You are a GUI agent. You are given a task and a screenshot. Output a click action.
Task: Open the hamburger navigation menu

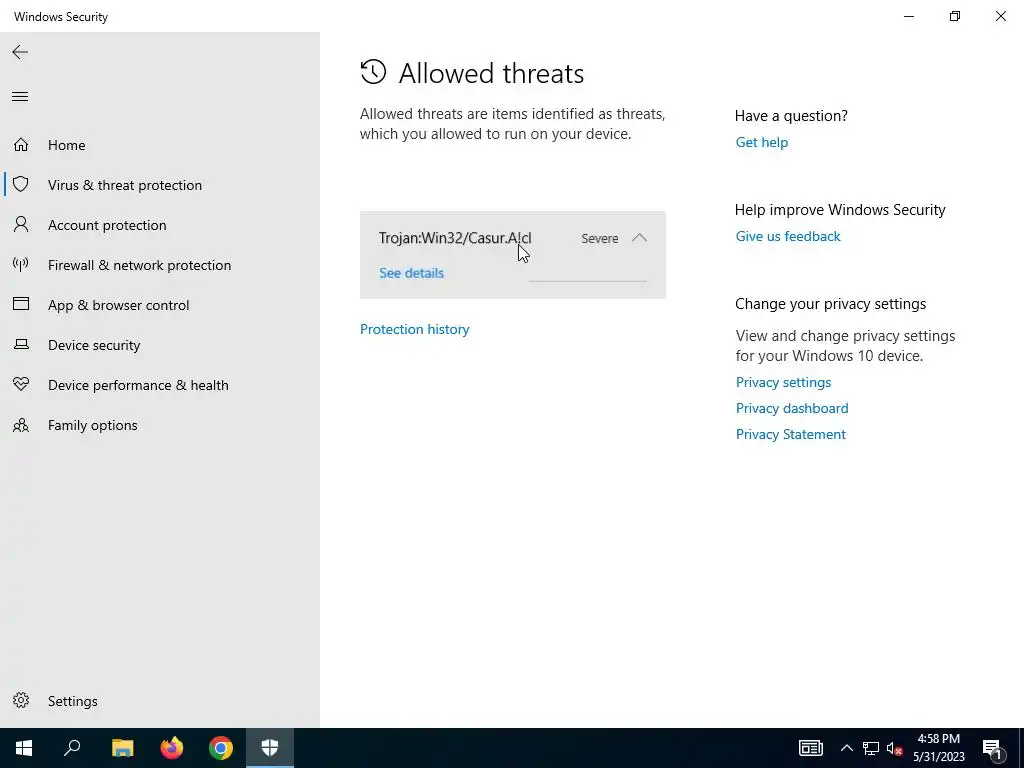20,97
